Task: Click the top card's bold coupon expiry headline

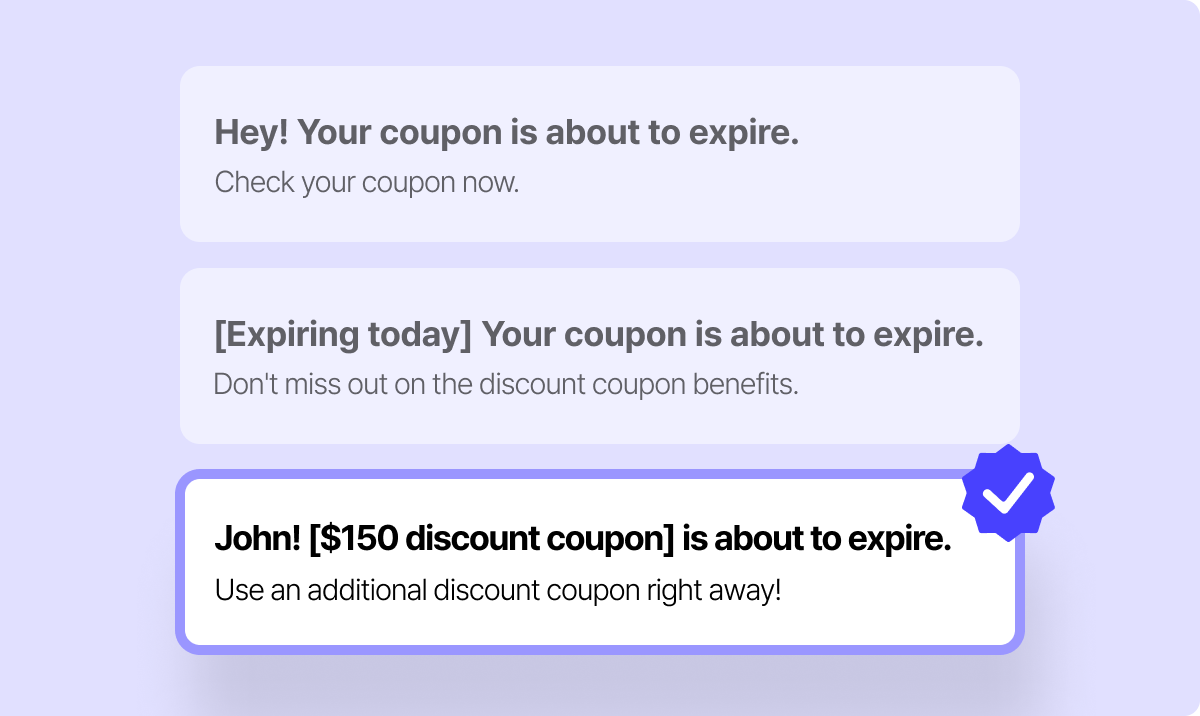Action: (506, 133)
